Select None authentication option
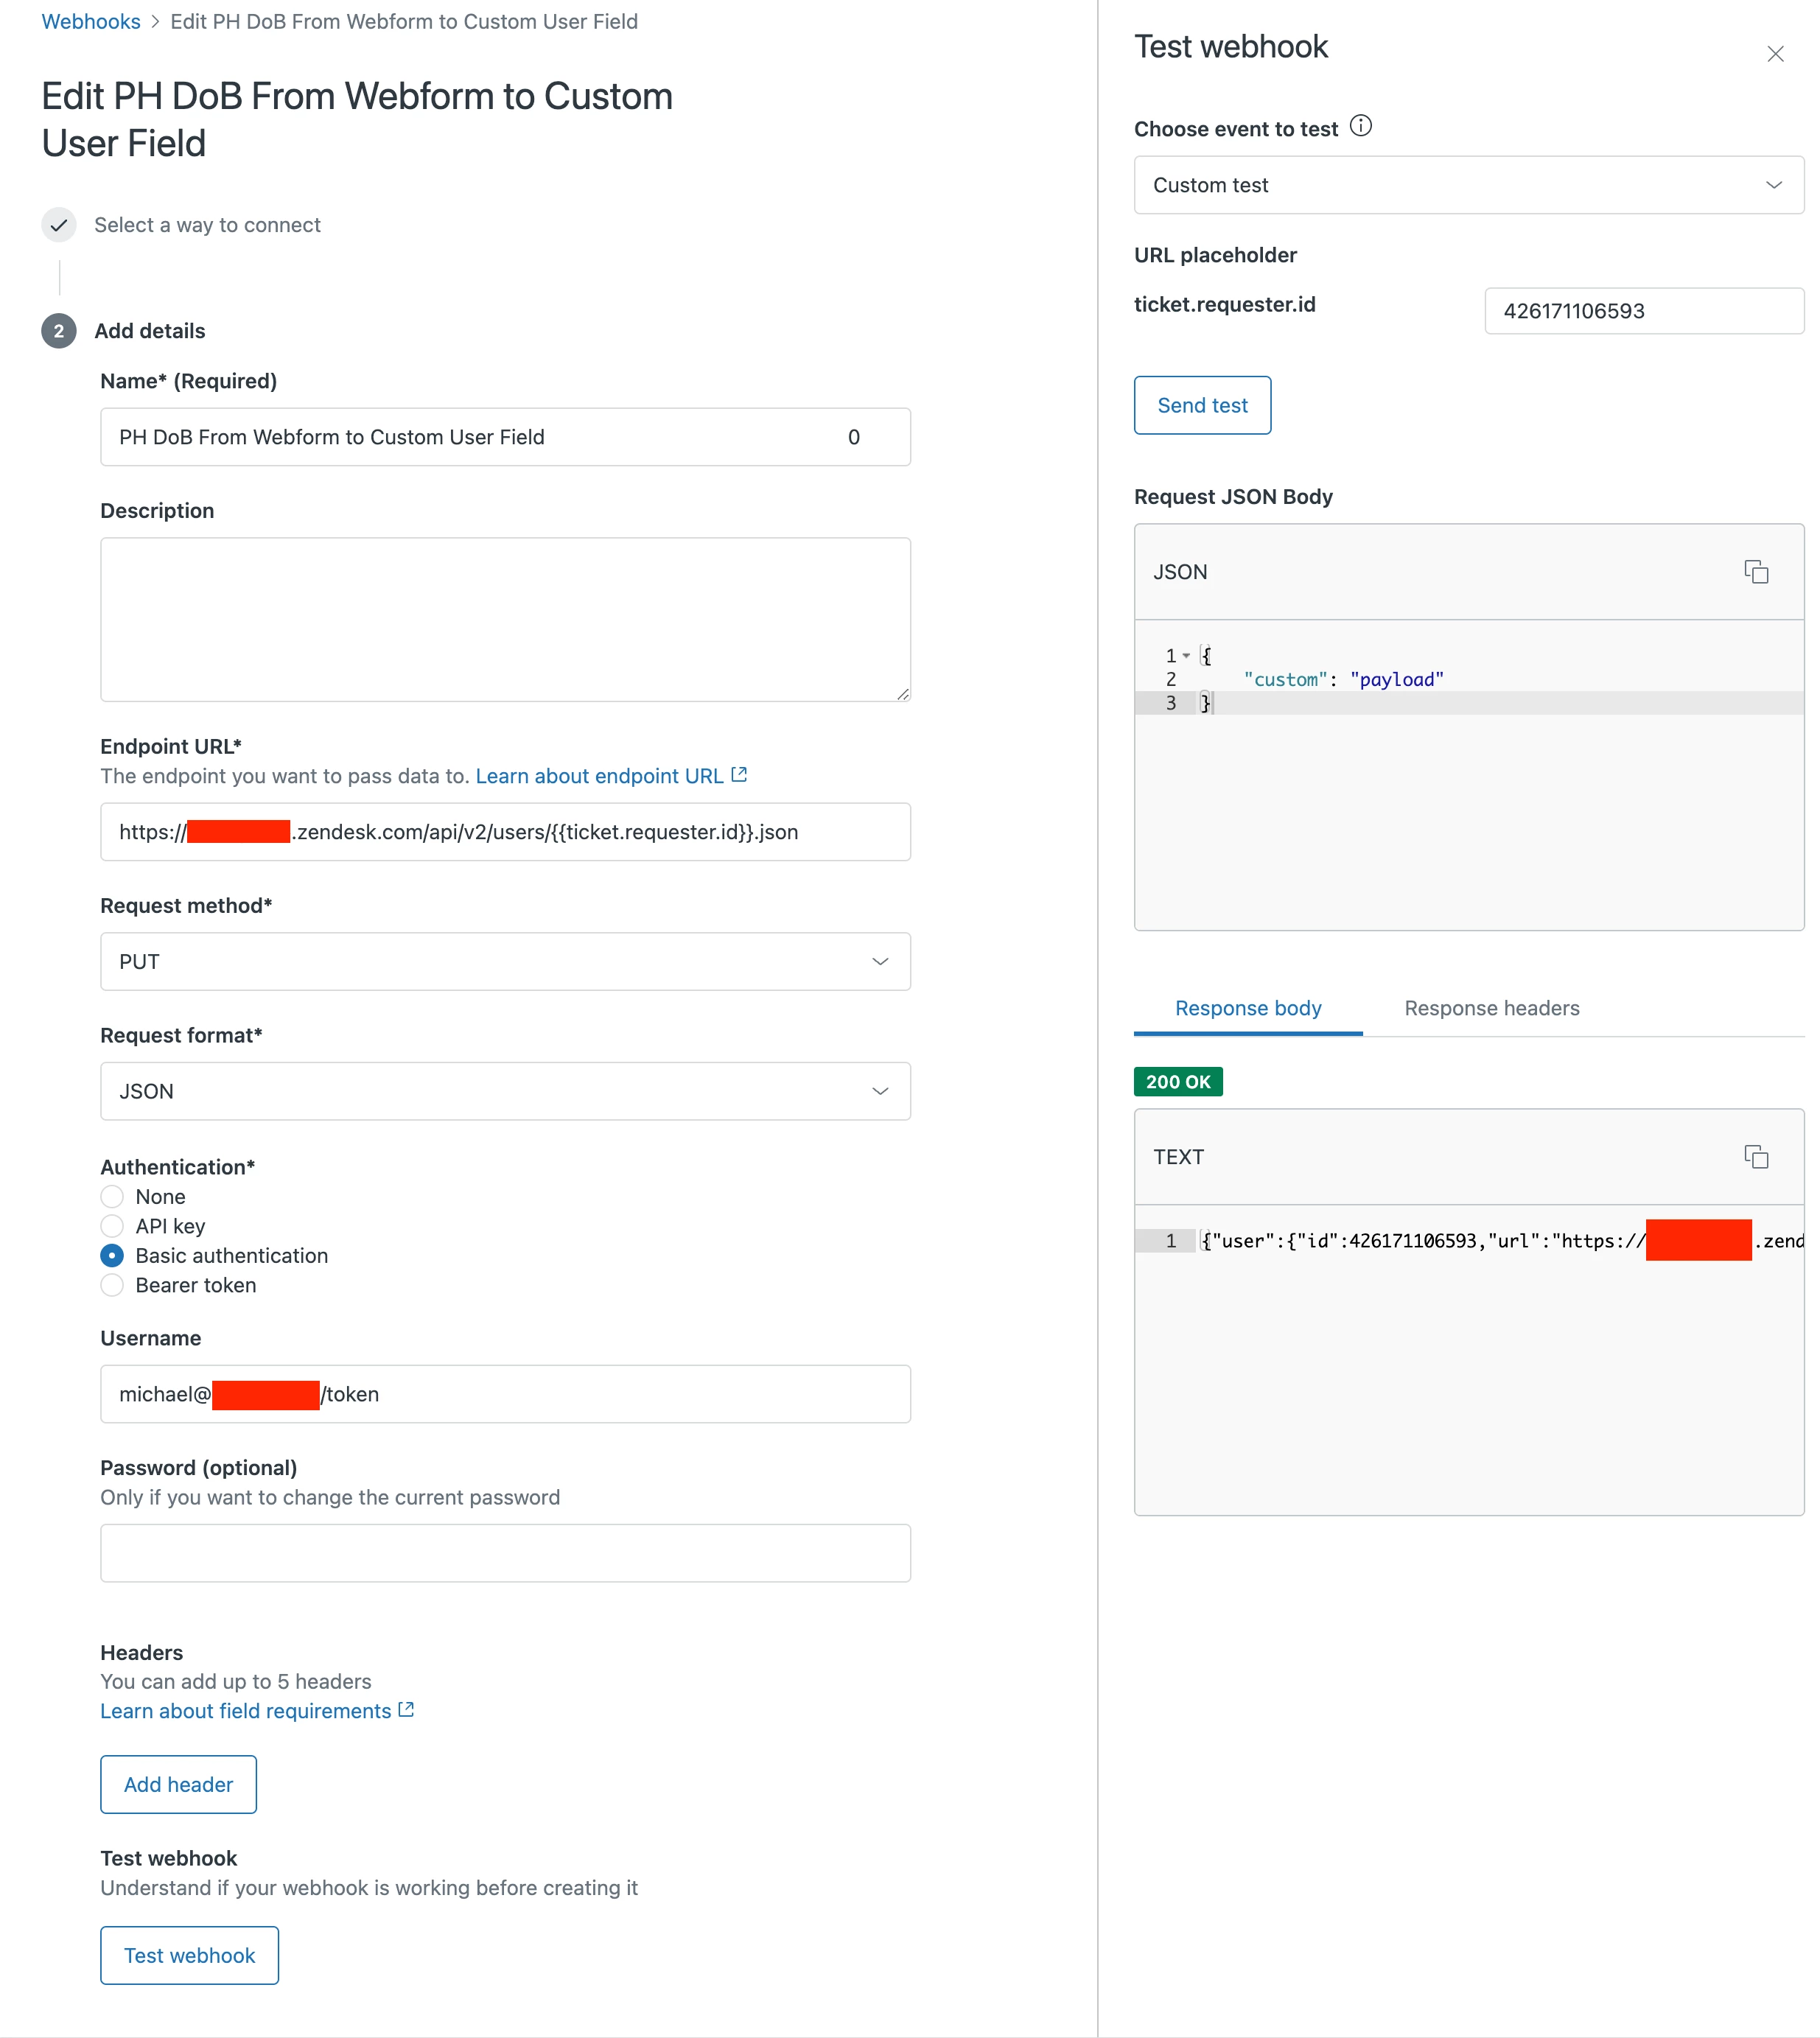This screenshot has width=1820, height=2038. coord(112,1197)
